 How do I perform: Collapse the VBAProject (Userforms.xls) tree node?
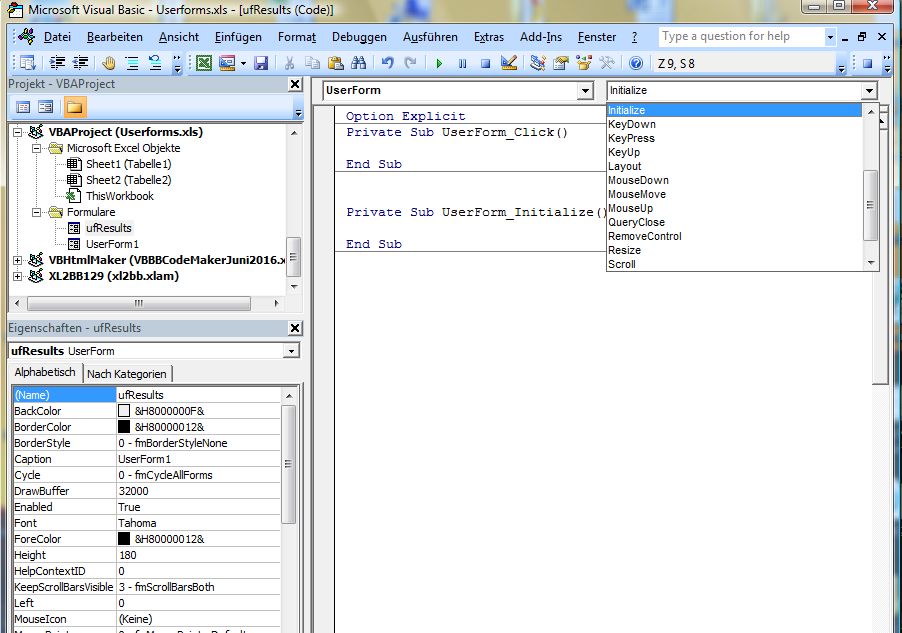click(x=17, y=132)
